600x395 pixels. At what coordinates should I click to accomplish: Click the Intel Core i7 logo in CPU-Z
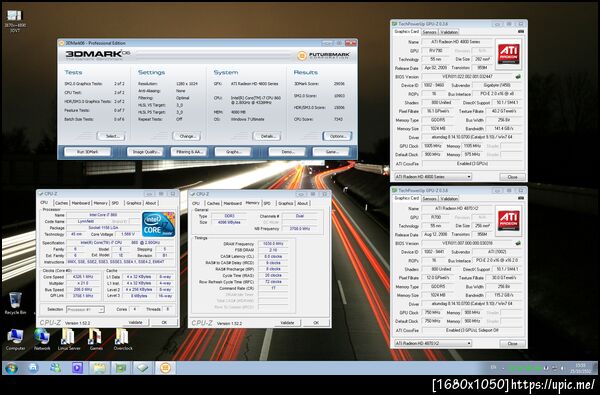(159, 224)
